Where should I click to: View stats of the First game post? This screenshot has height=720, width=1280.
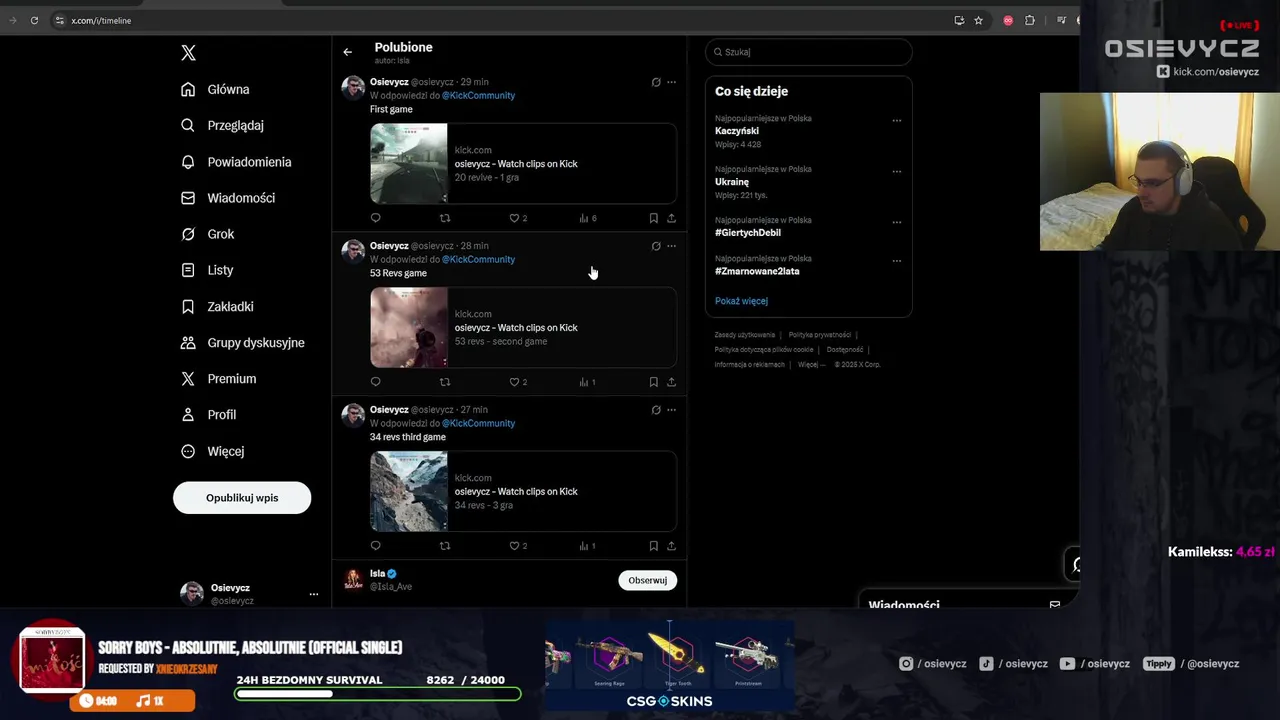tap(588, 218)
